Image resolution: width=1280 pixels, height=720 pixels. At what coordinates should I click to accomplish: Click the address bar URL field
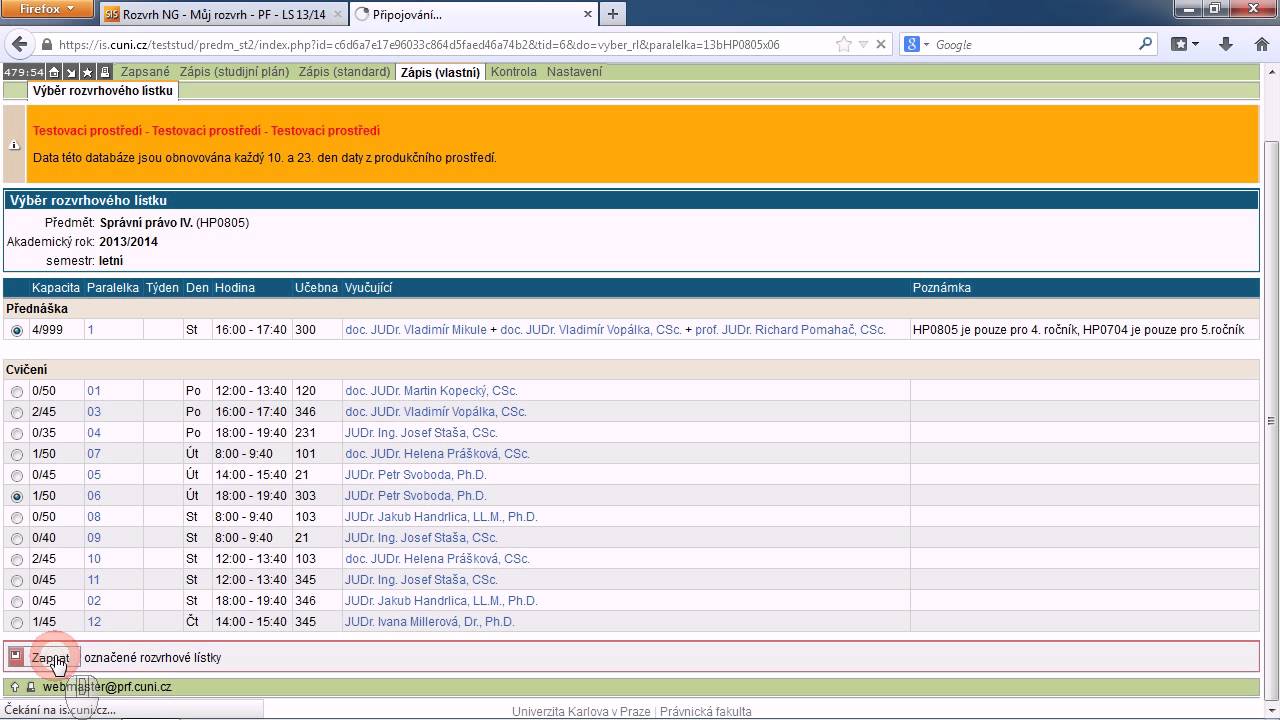[x=445, y=45]
